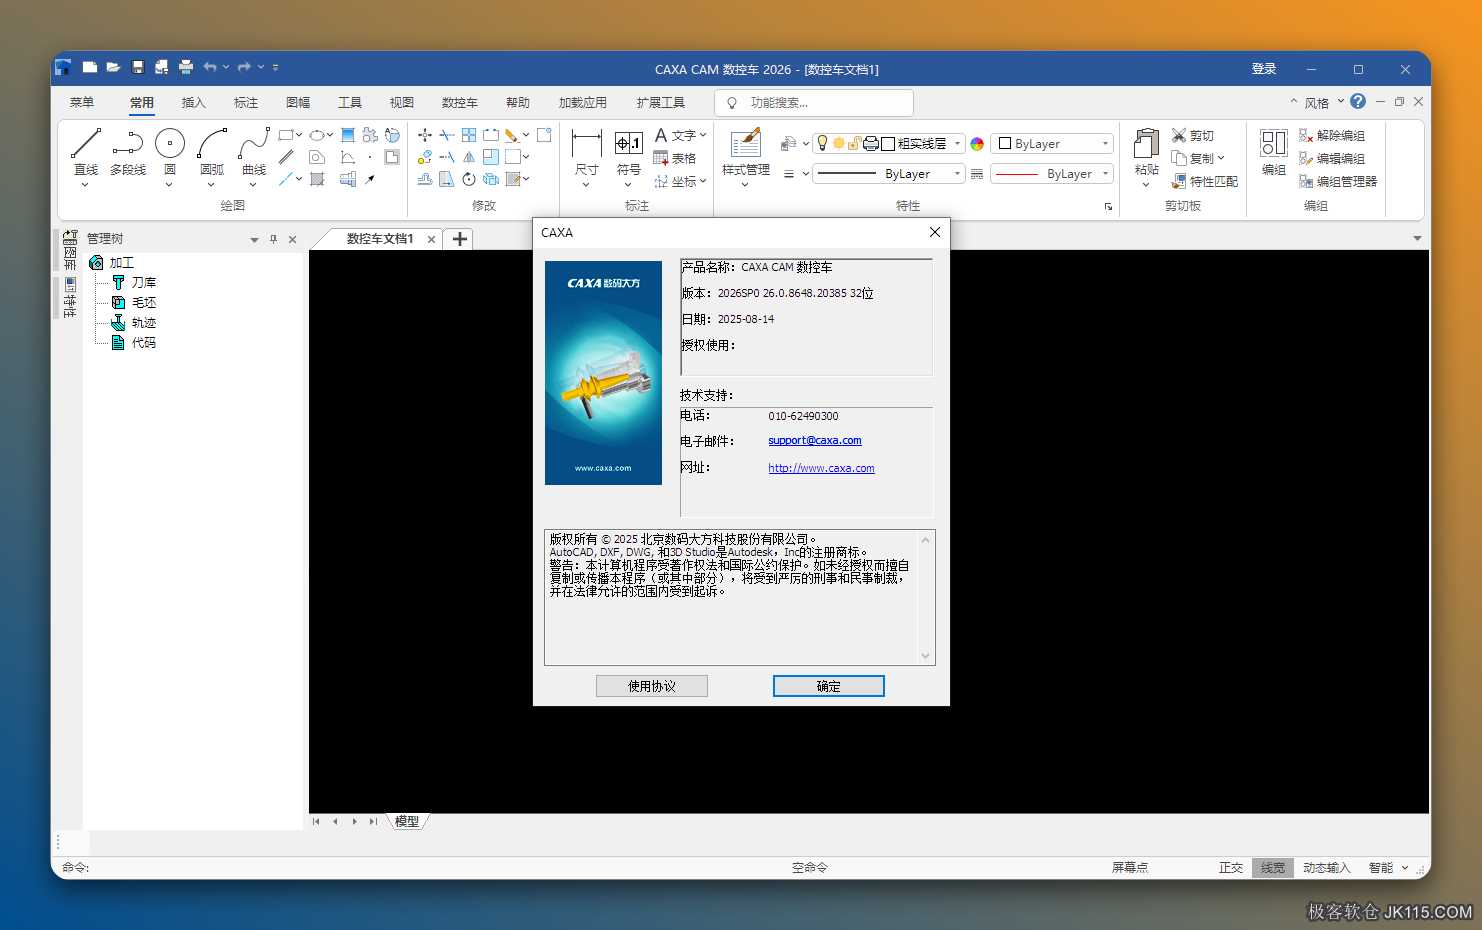Expand the 复制 copy dropdown arrow
The image size is (1482, 930).
tap(1221, 158)
